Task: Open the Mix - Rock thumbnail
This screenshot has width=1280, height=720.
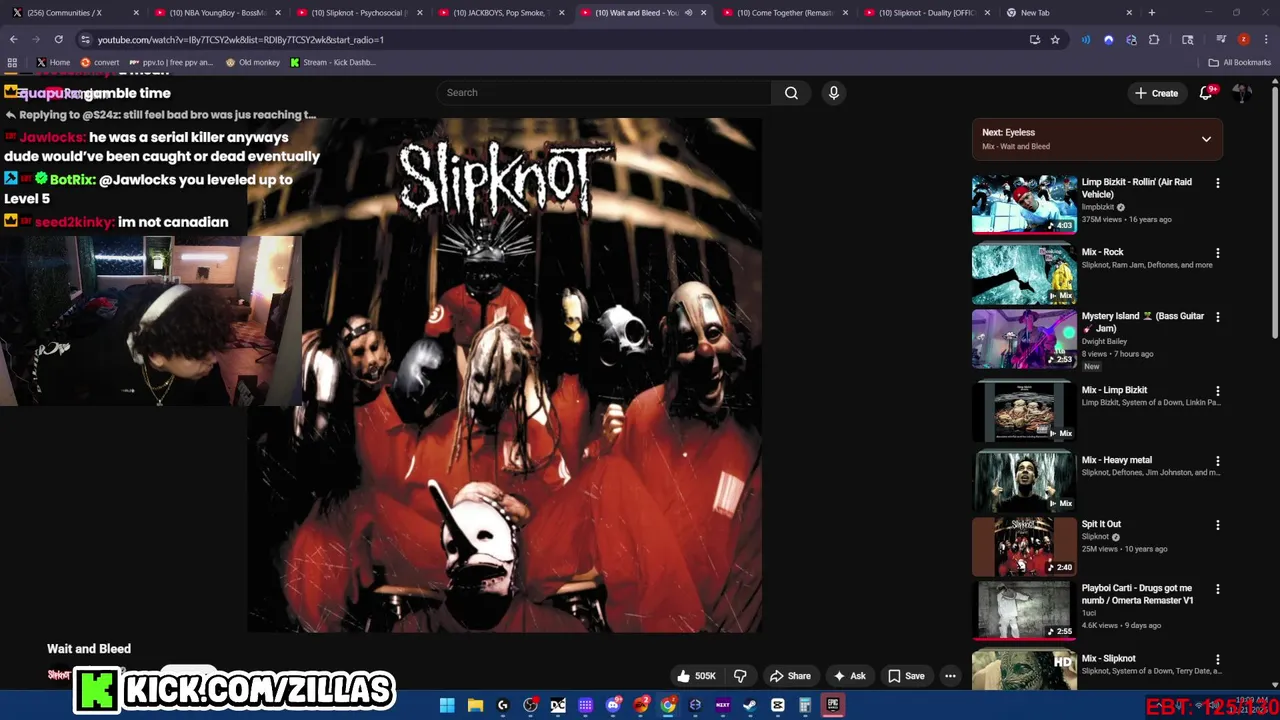Action: [x=1024, y=274]
